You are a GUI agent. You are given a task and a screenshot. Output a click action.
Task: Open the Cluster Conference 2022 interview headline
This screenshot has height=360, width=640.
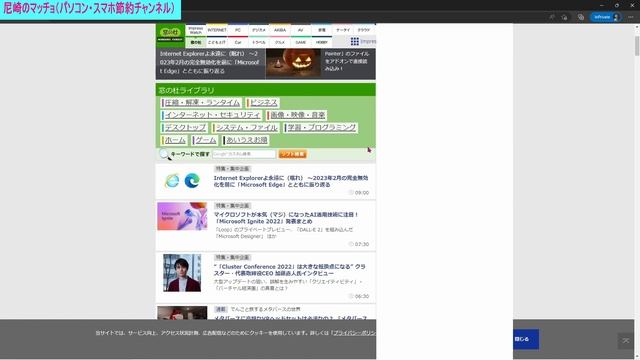(290, 269)
